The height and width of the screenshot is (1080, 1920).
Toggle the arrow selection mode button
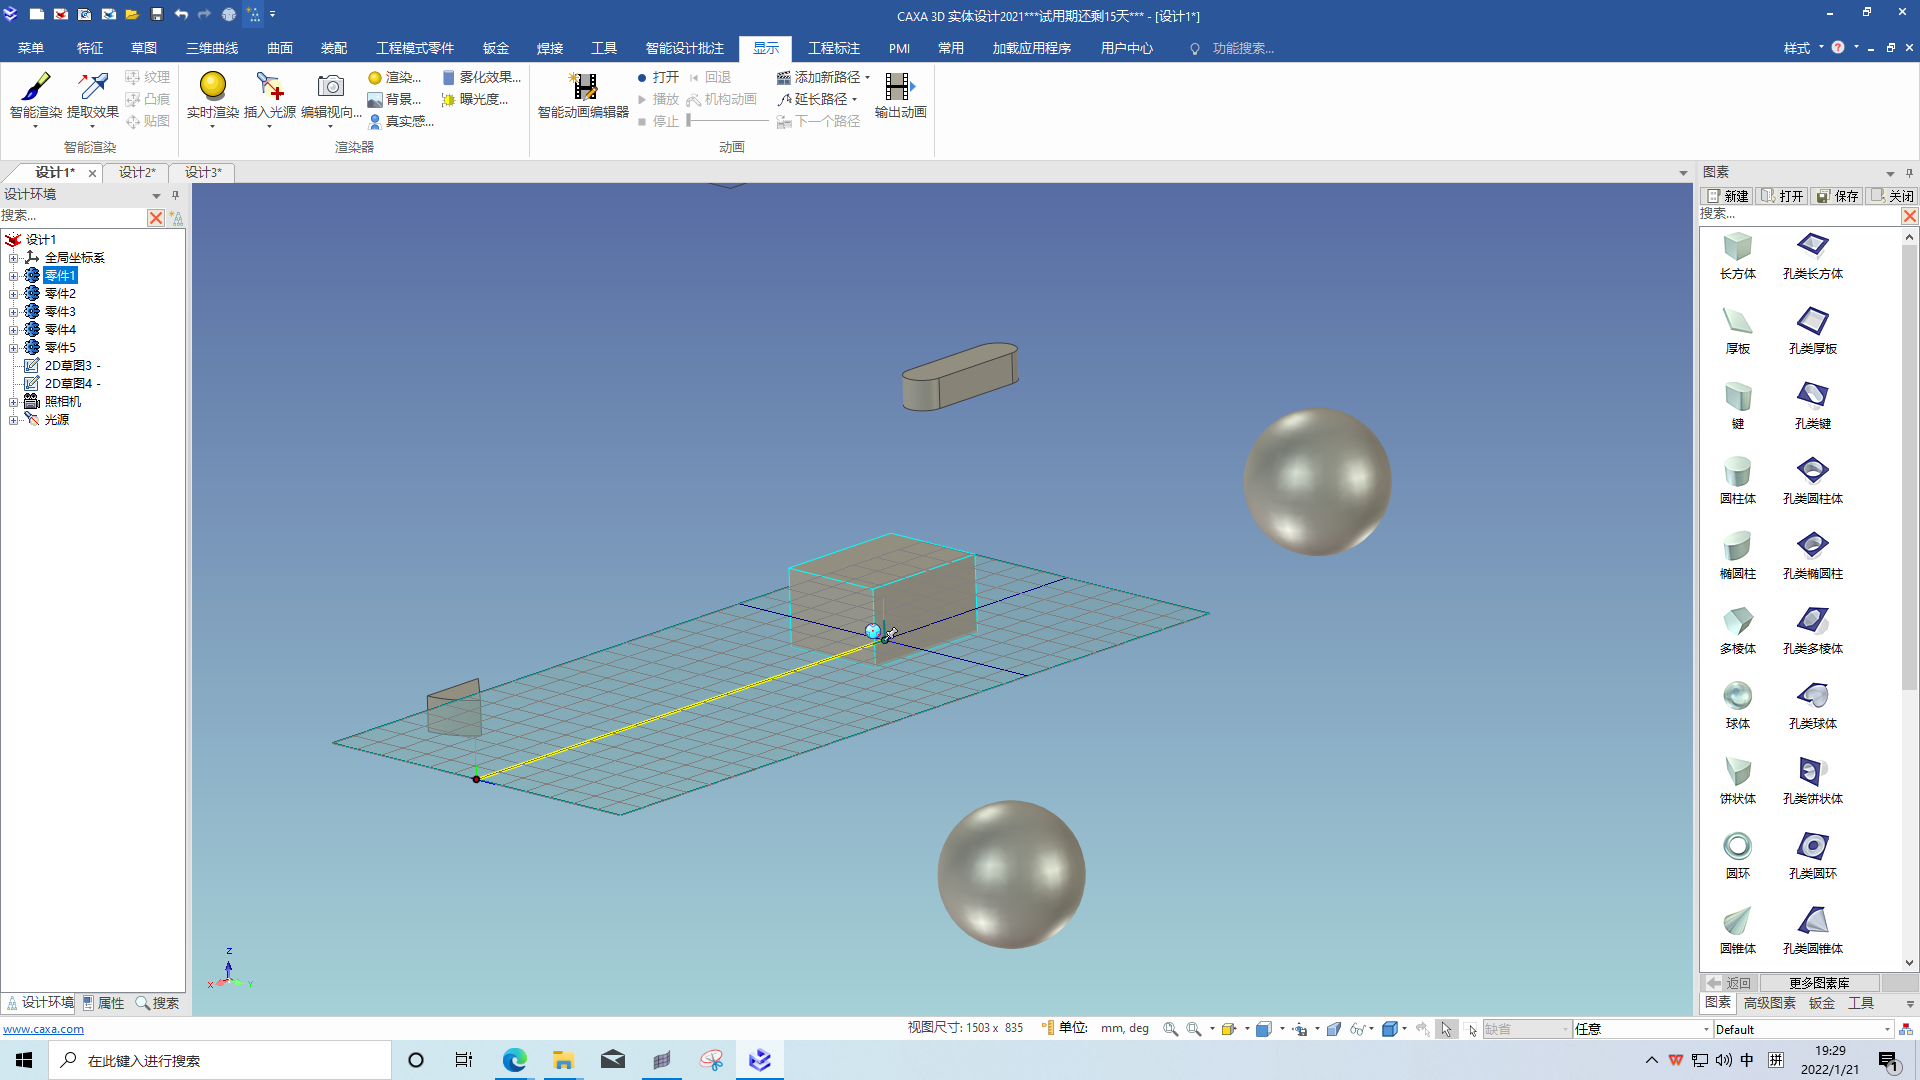[1446, 1029]
